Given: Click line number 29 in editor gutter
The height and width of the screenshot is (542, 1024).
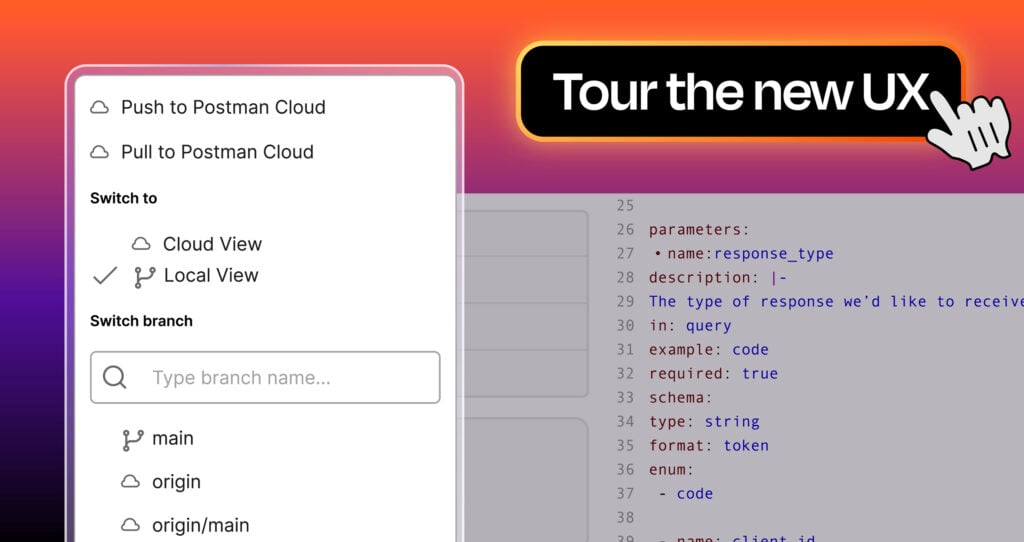Looking at the screenshot, I should pos(625,302).
